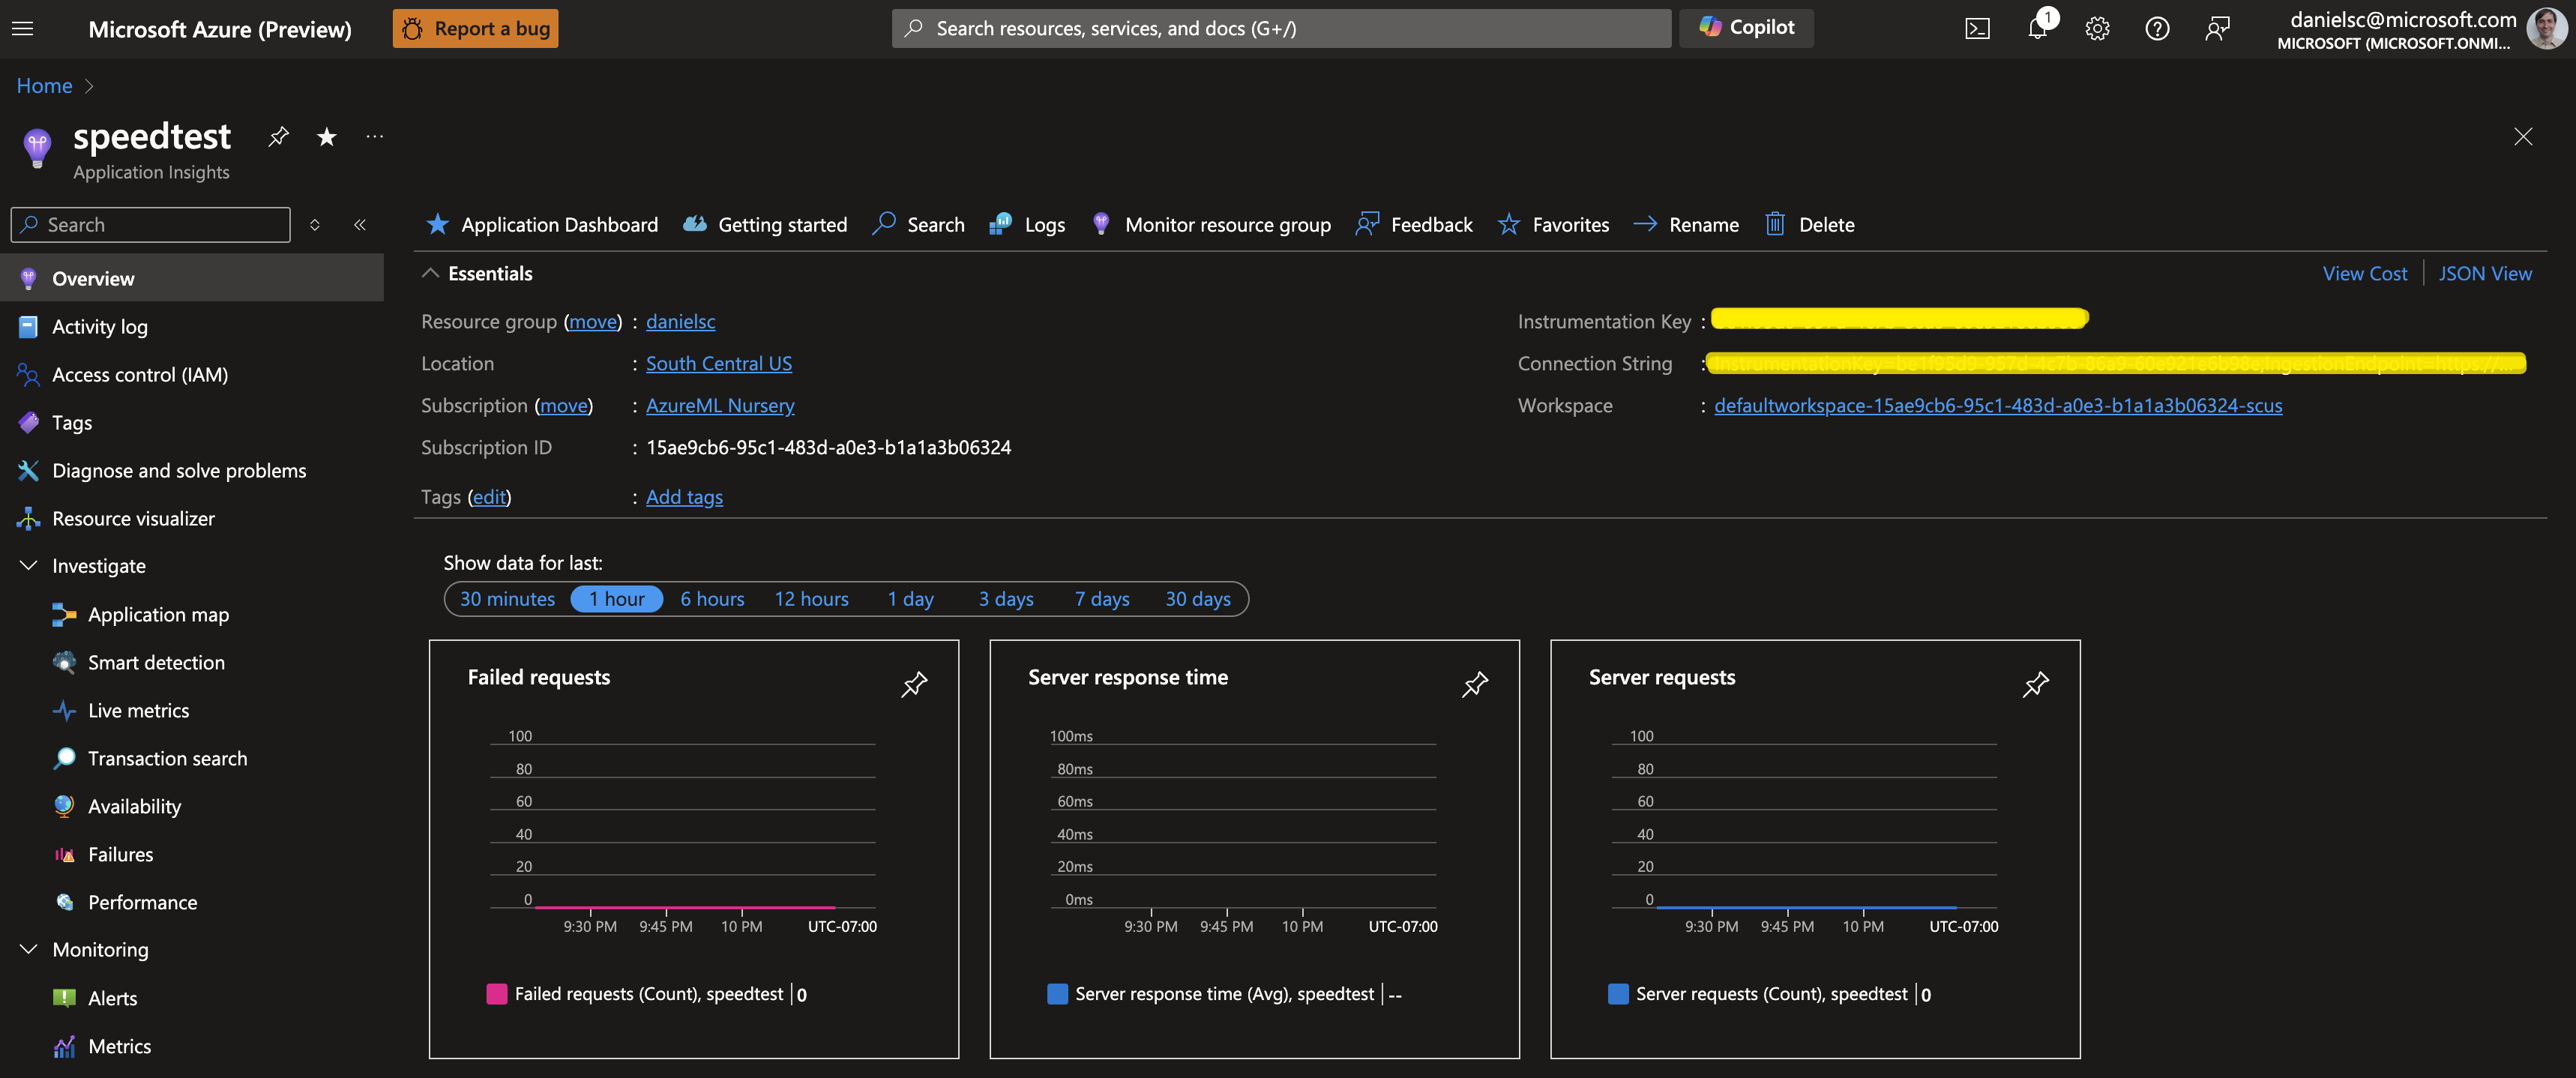The image size is (2576, 1078).
Task: Collapse the Investigate group
Action: pyautogui.click(x=29, y=566)
